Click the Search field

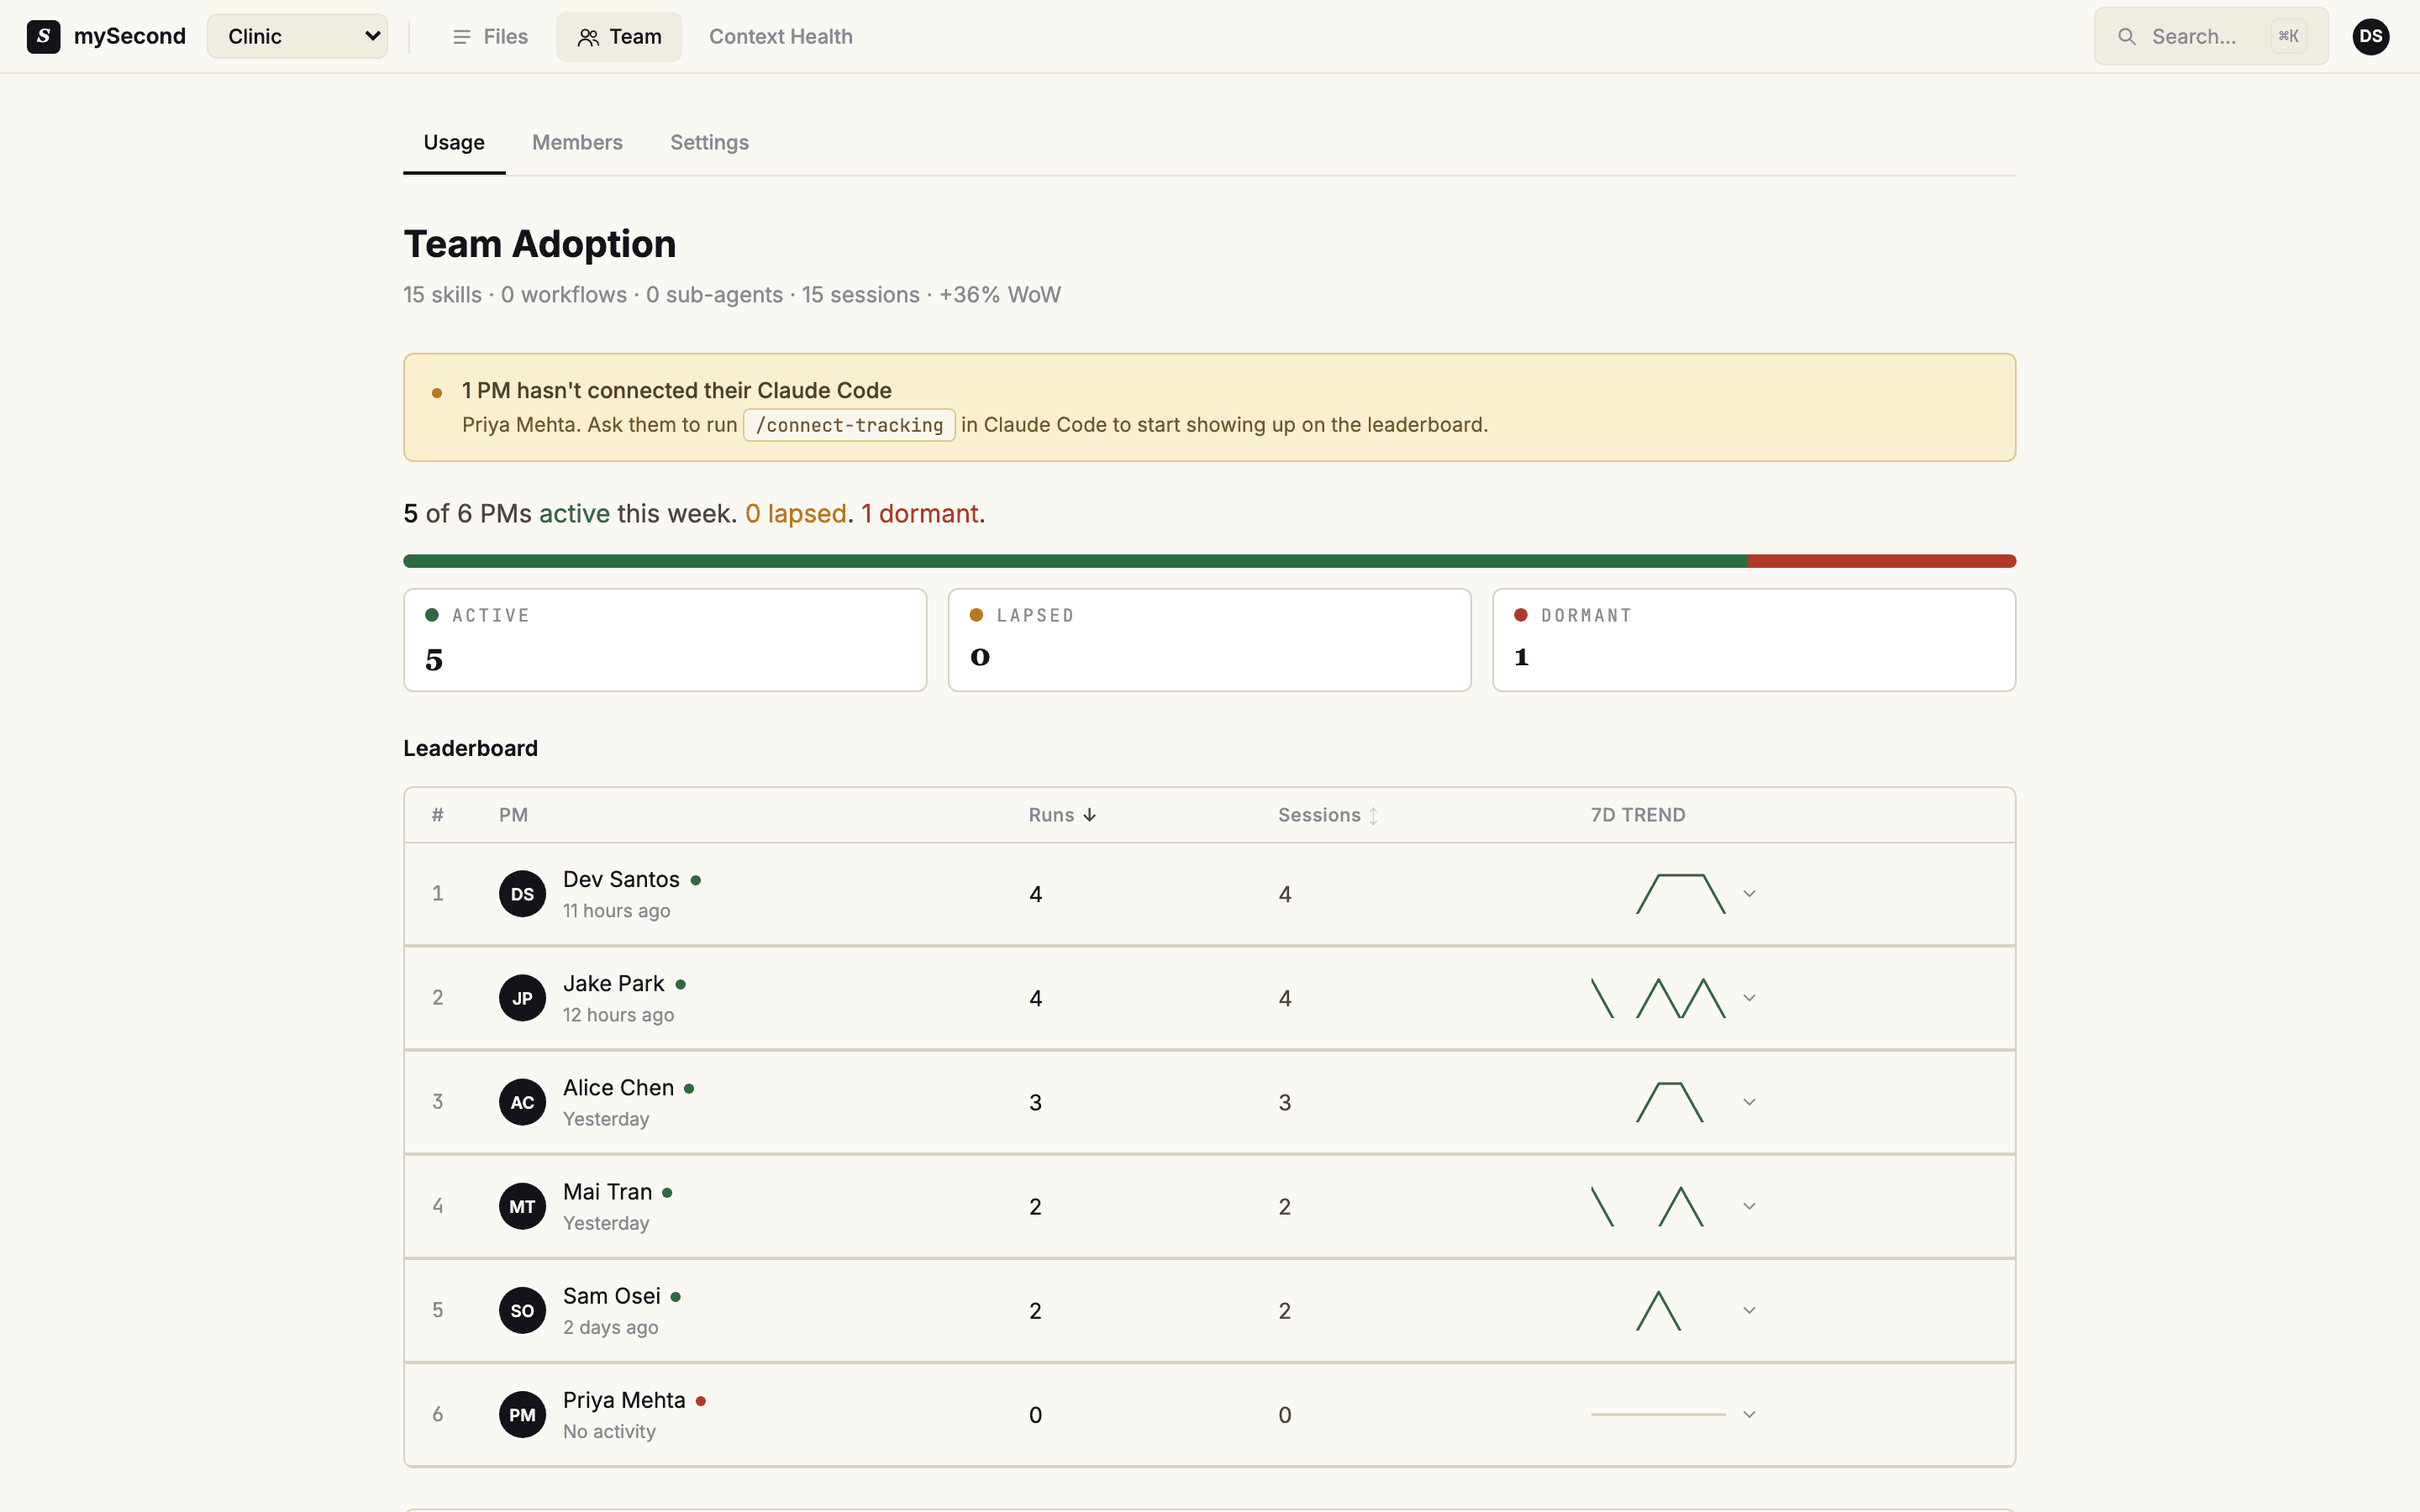[x=2211, y=36]
